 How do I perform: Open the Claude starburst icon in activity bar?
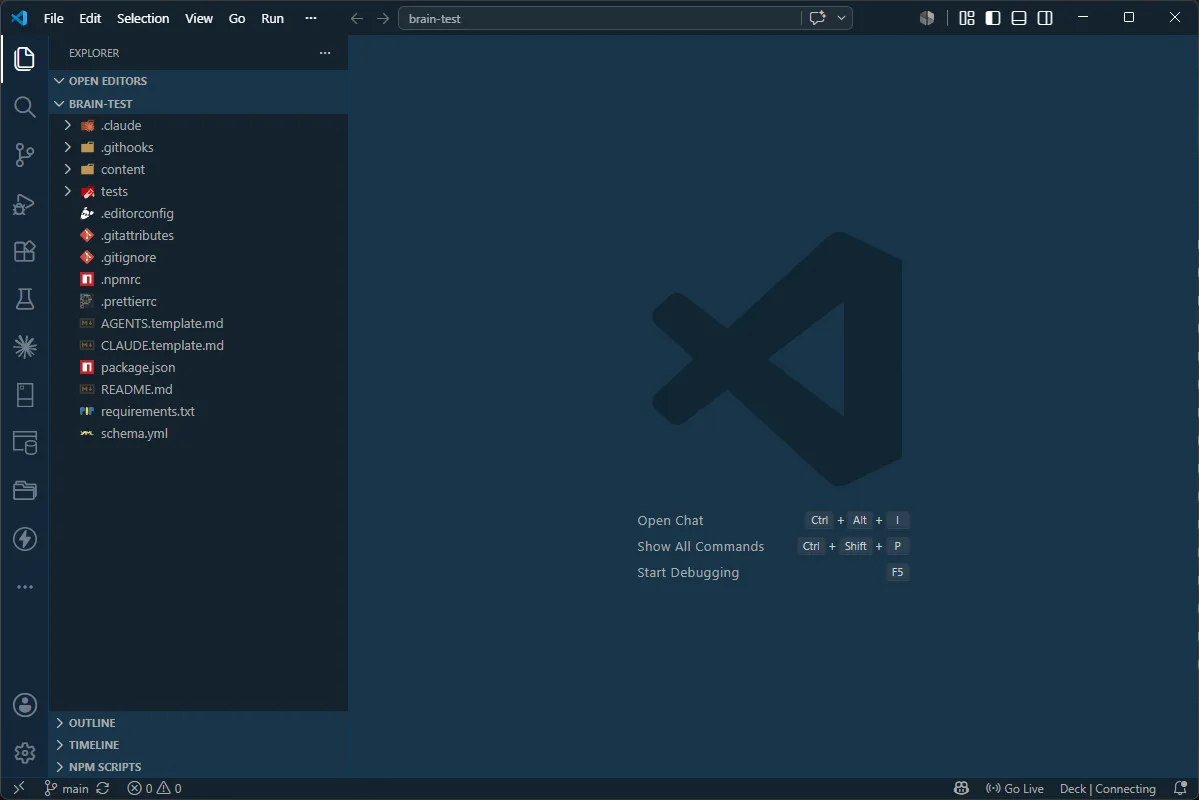24,347
